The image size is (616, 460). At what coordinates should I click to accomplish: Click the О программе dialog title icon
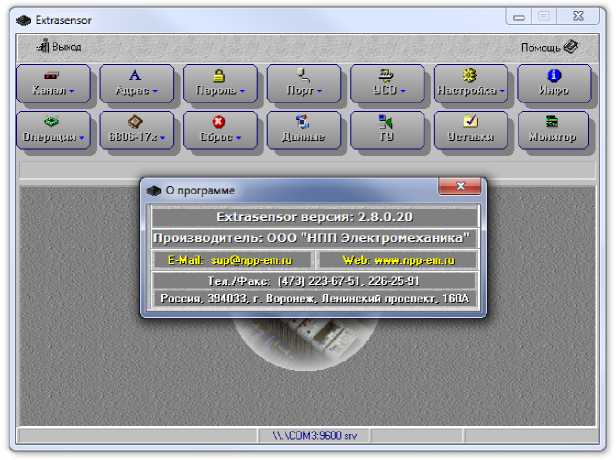[x=154, y=191]
